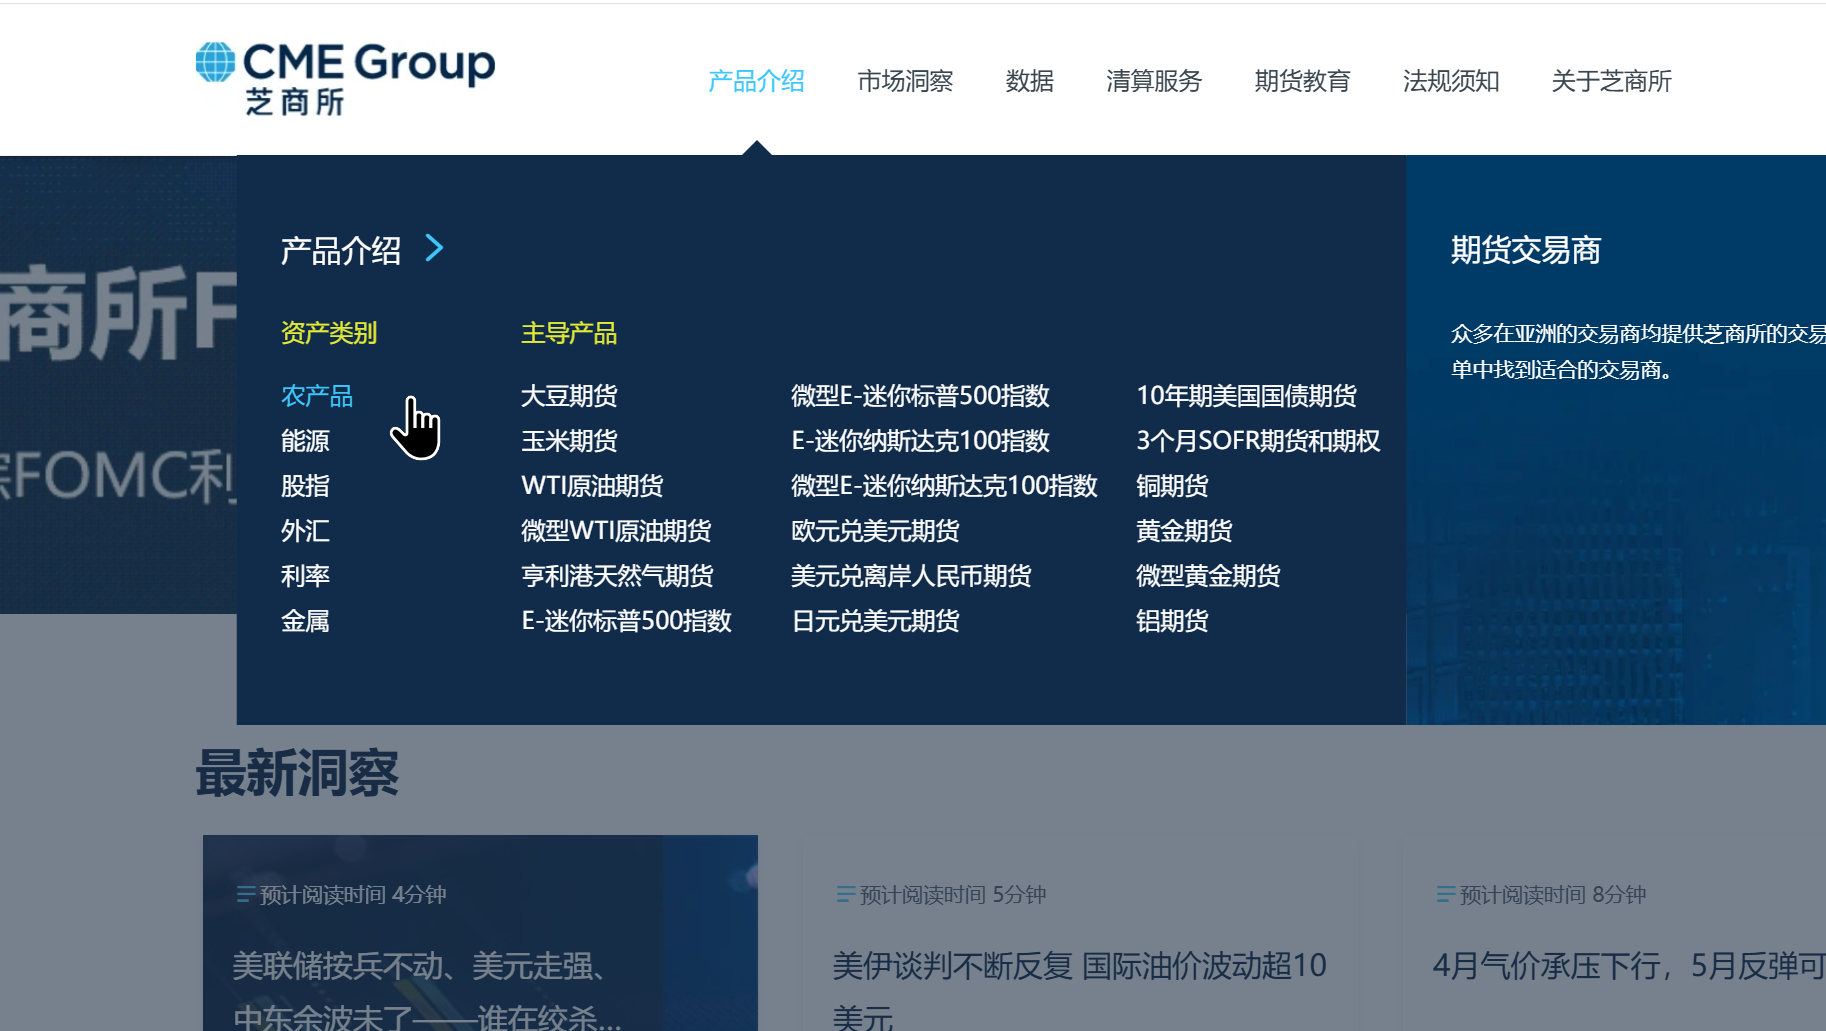Click the 产品介绍 heading in the dropdown panel
Screen dimensions: 1826x1031
(x=341, y=250)
